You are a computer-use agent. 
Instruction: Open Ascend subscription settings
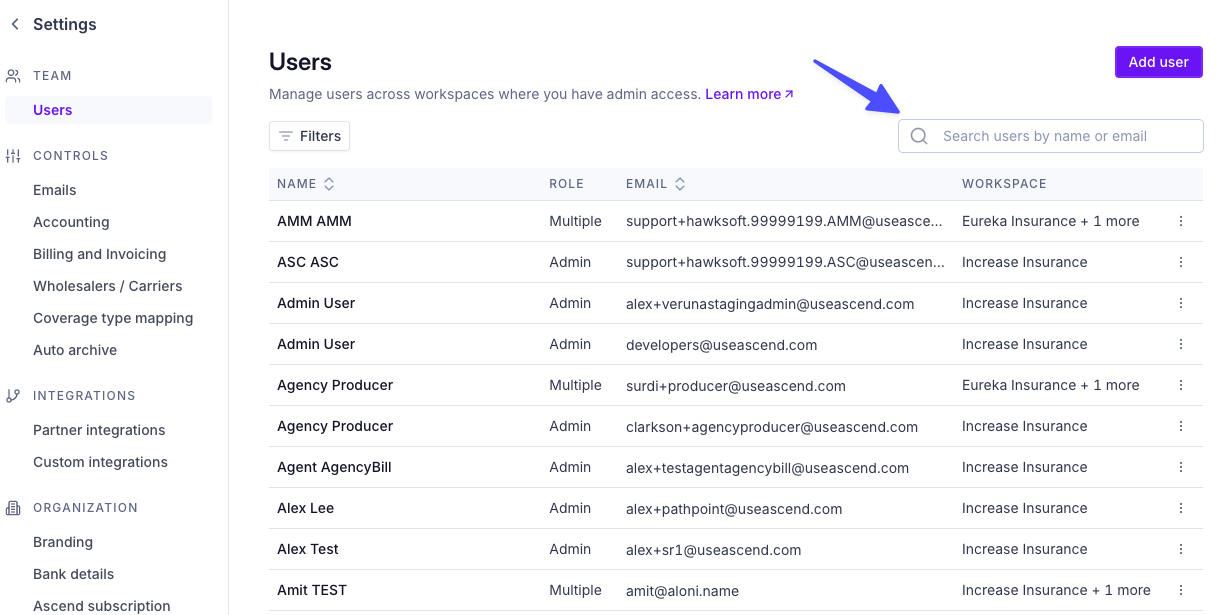click(102, 606)
